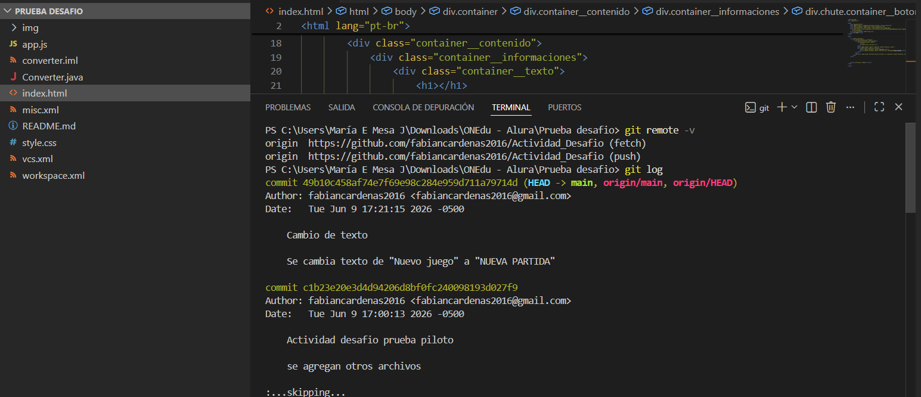Image resolution: width=921 pixels, height=397 pixels.
Task: Create a new terminal with plus icon
Action: click(x=781, y=107)
